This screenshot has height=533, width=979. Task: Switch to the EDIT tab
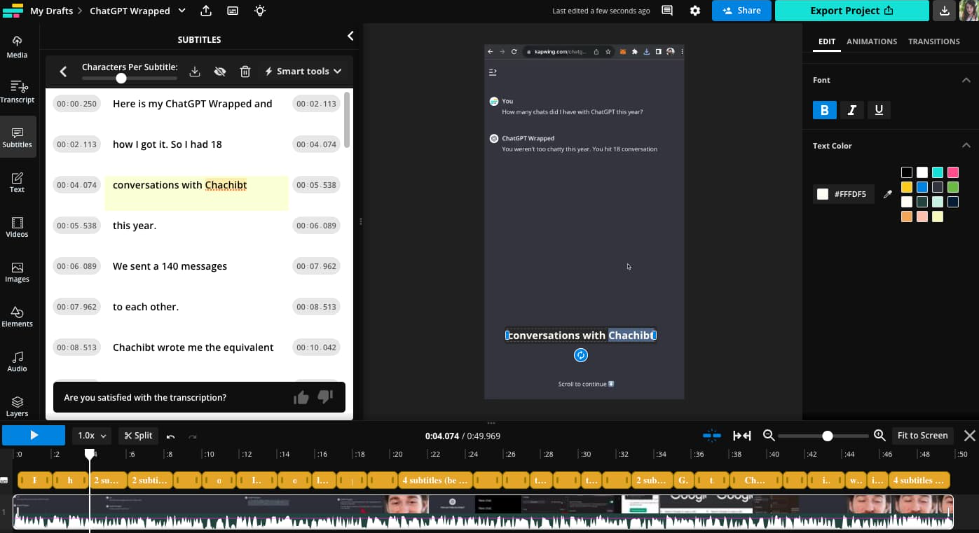pyautogui.click(x=827, y=41)
